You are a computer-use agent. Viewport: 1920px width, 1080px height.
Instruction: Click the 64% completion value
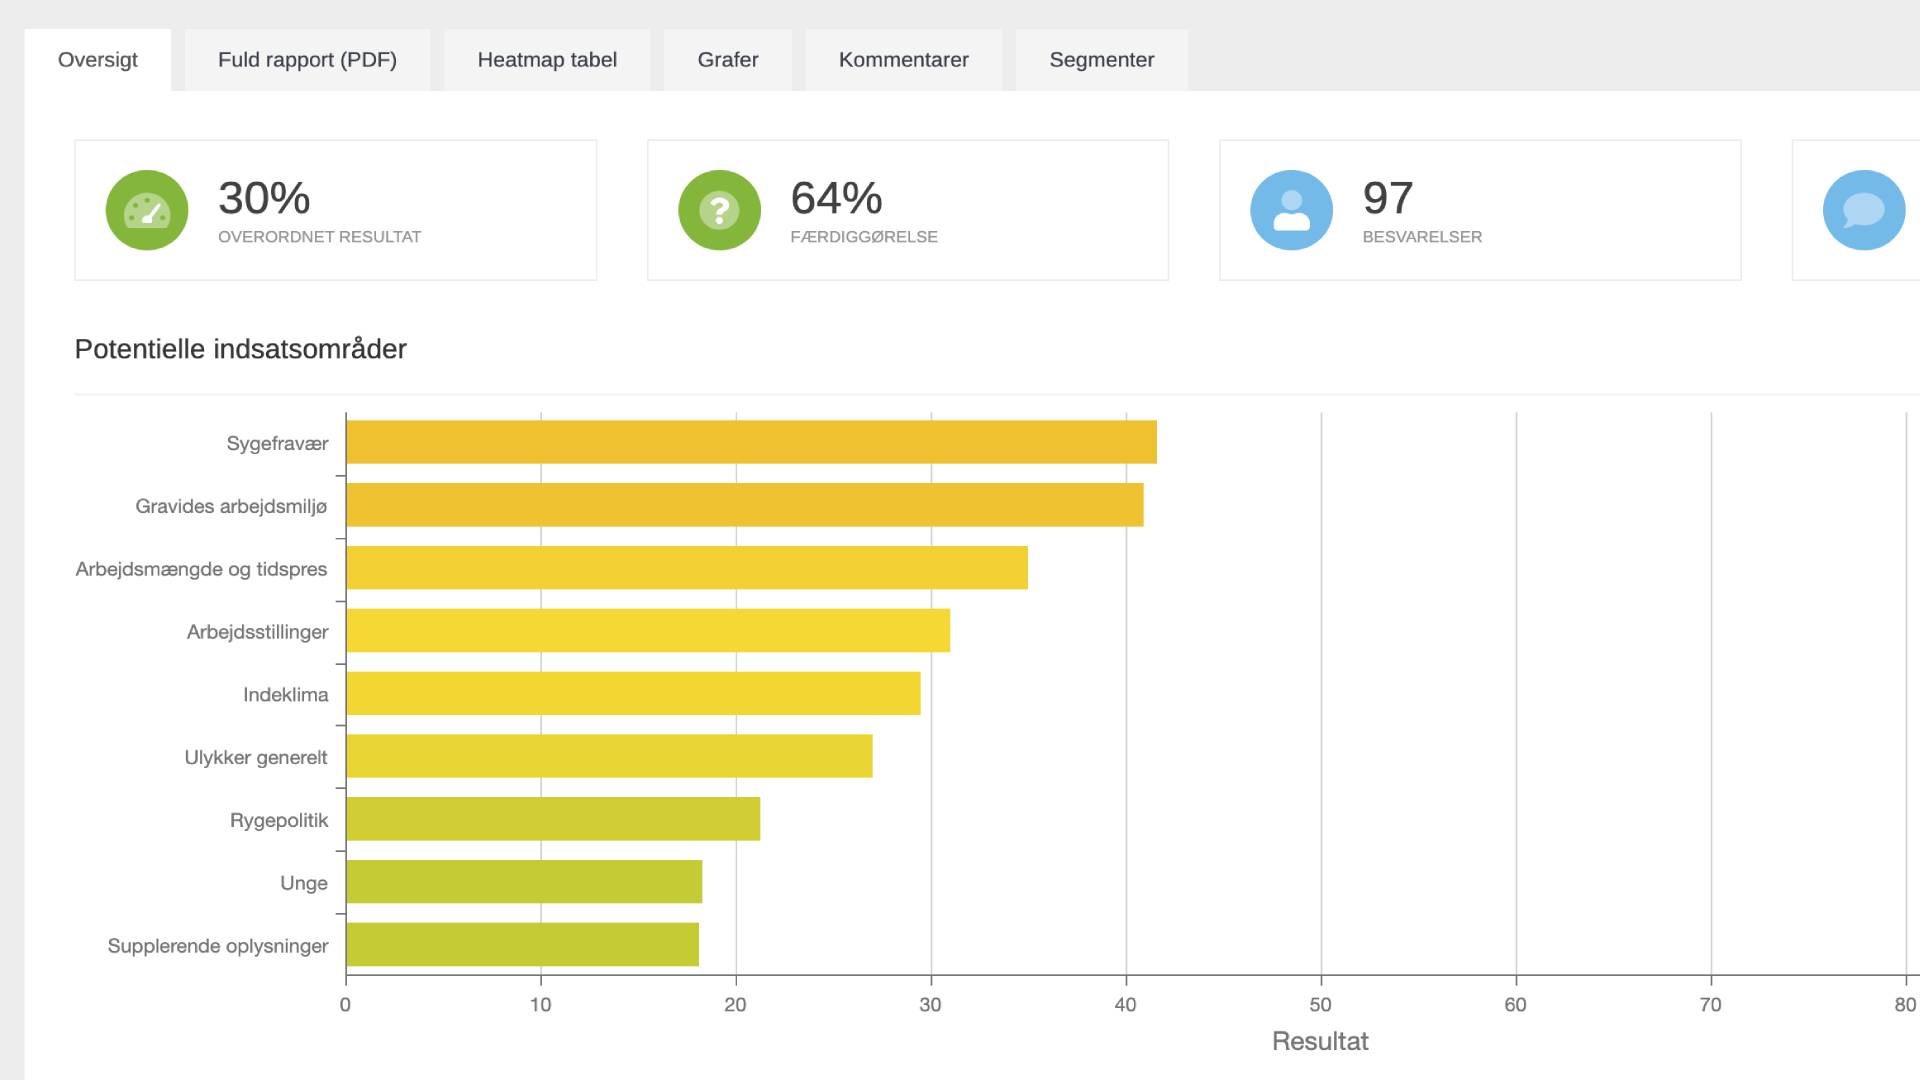pos(836,198)
